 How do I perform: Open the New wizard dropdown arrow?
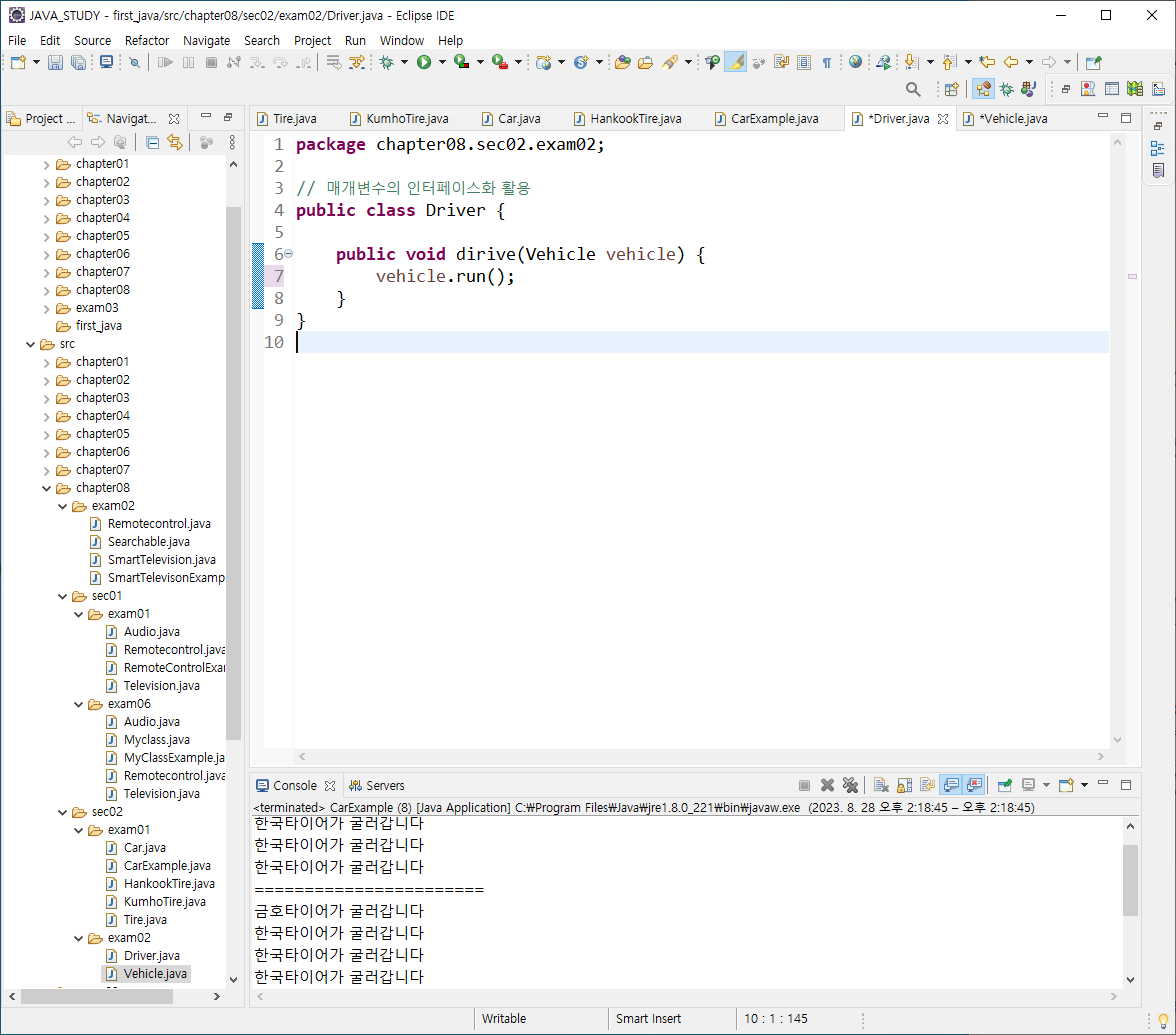click(36, 62)
